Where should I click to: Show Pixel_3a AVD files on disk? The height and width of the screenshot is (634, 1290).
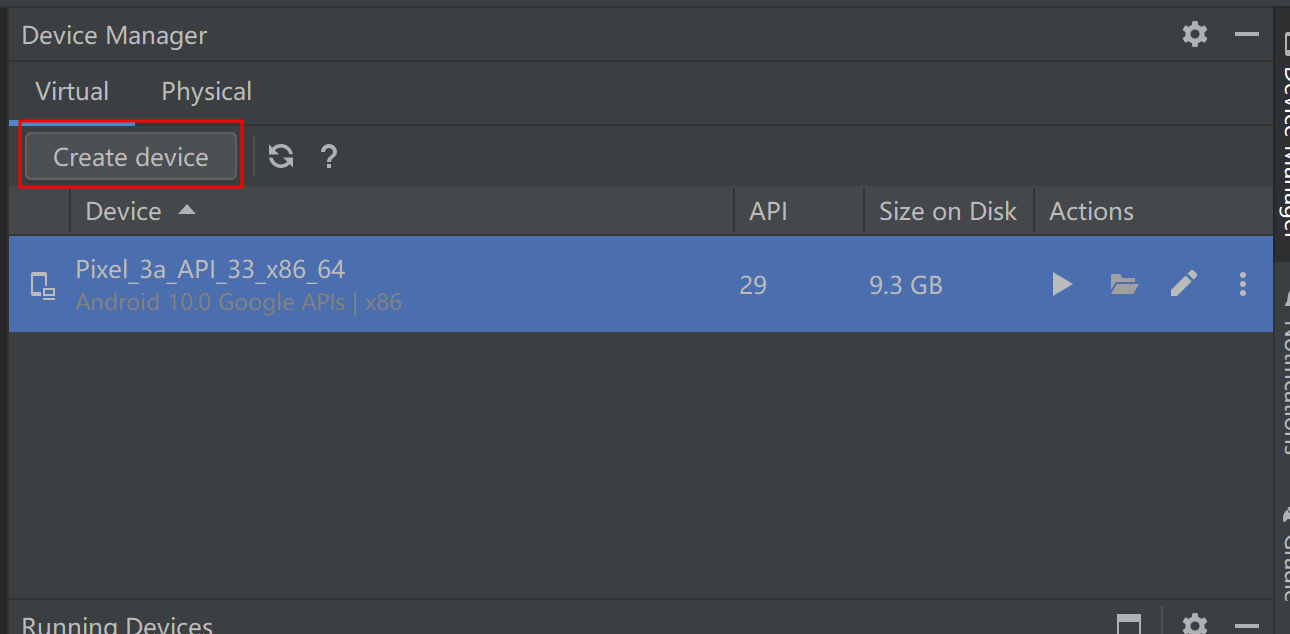(x=1124, y=285)
